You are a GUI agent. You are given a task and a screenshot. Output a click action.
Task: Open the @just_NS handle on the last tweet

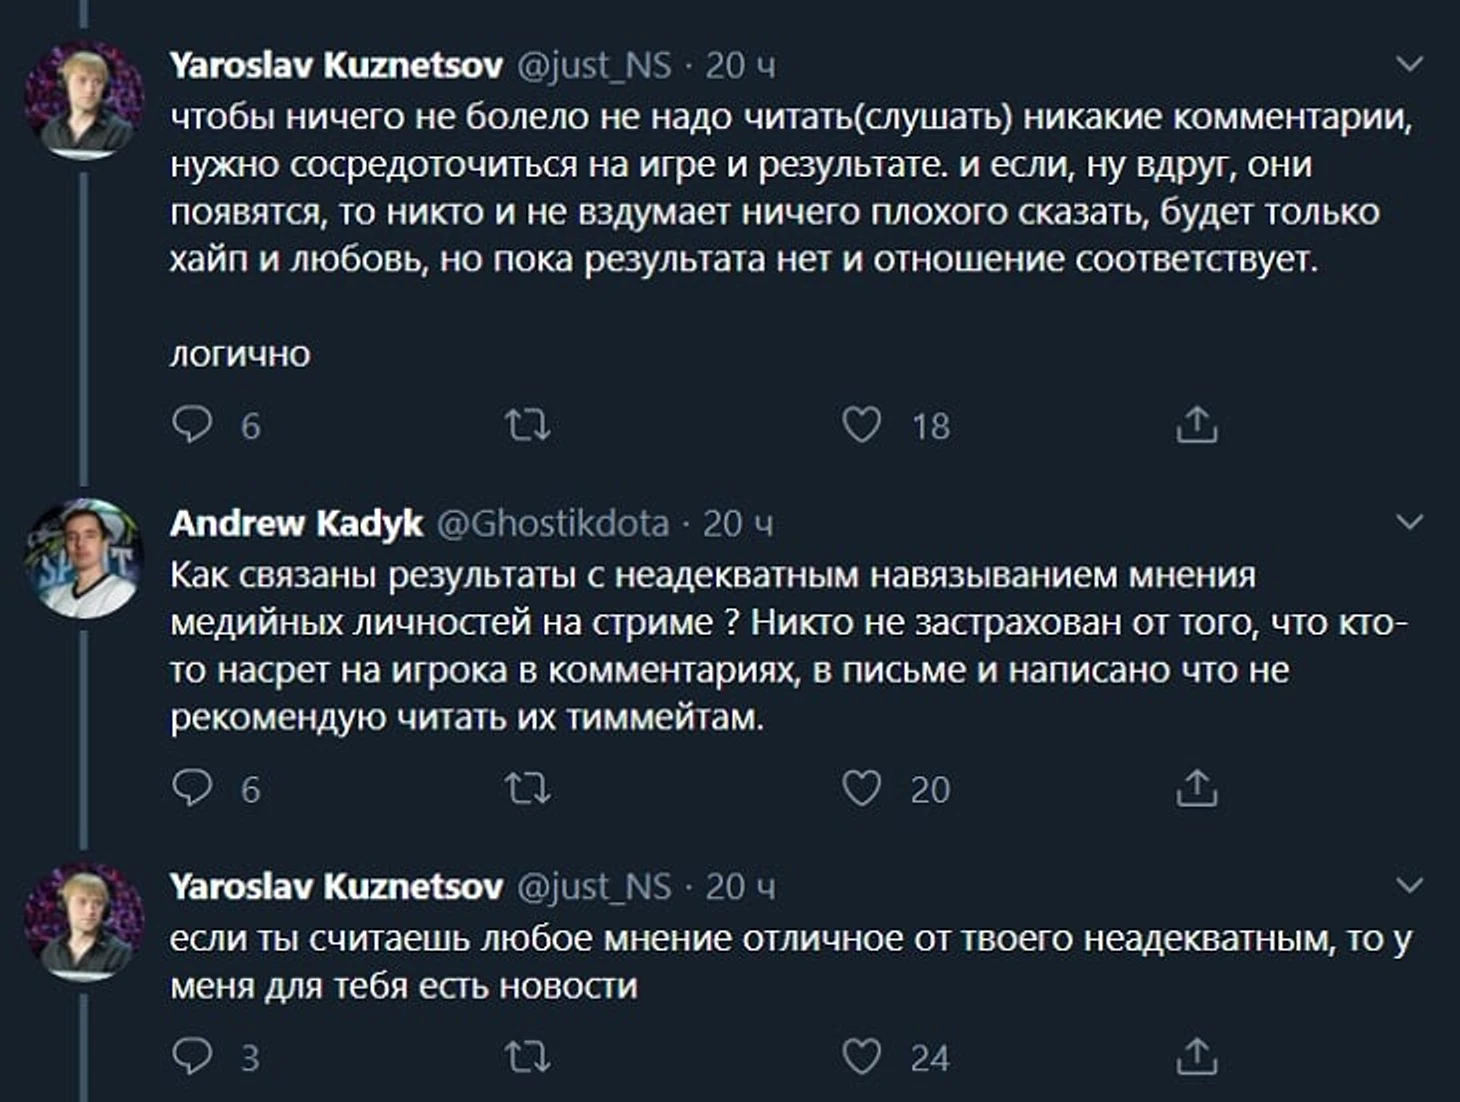pos(594,886)
